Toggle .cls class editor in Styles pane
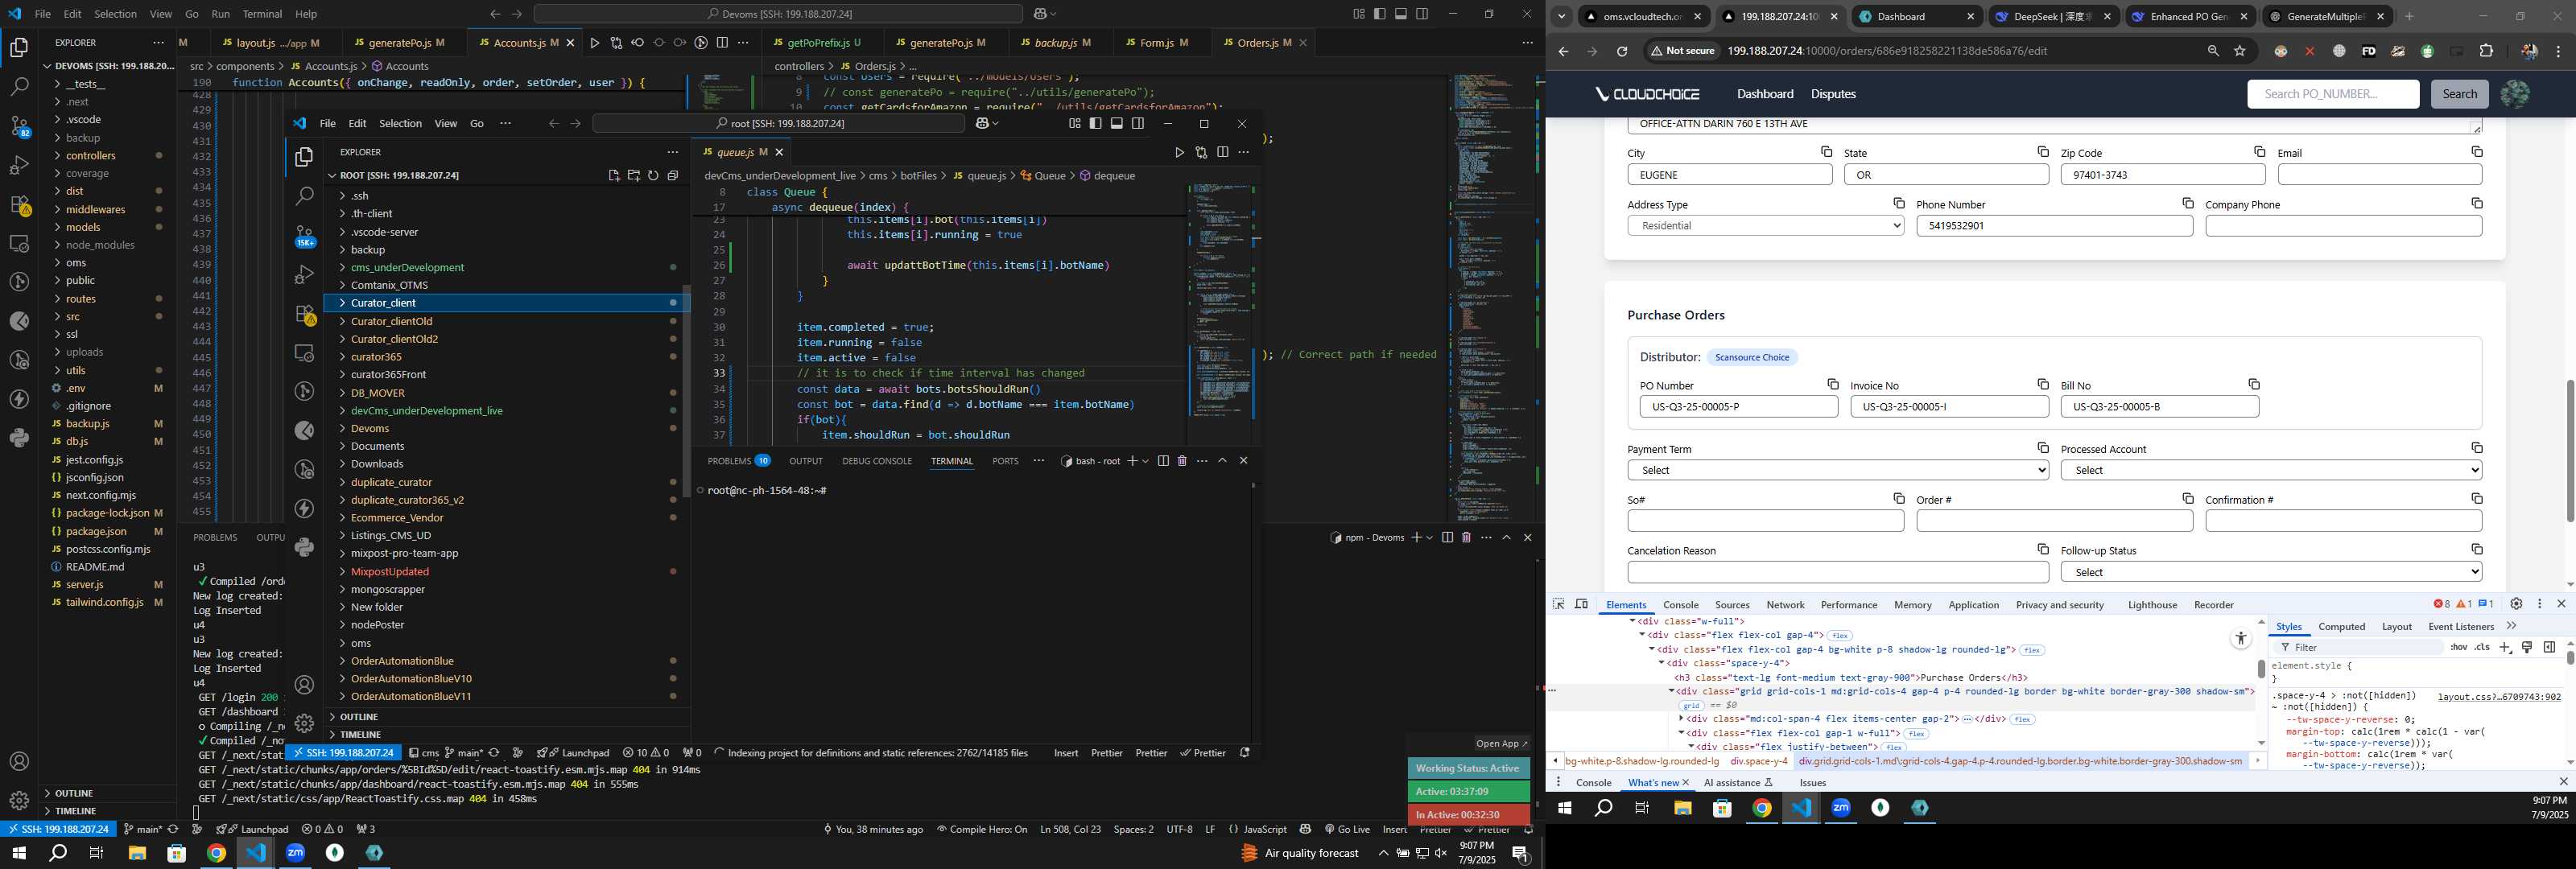The height and width of the screenshot is (869, 2576). [x=2482, y=647]
